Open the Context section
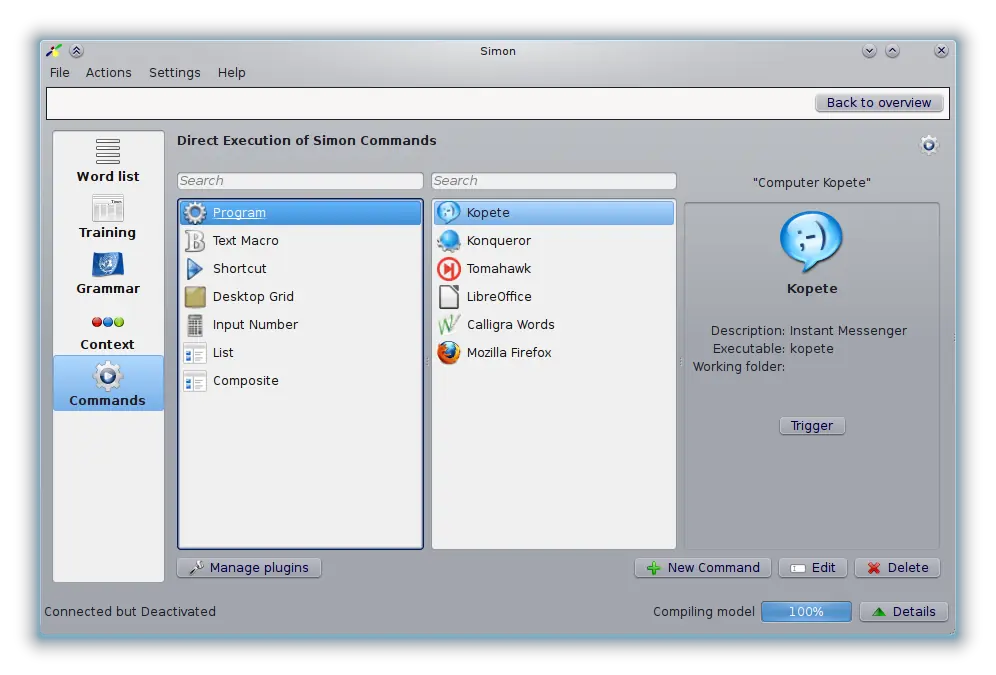Viewport: 996px width, 675px height. (108, 328)
